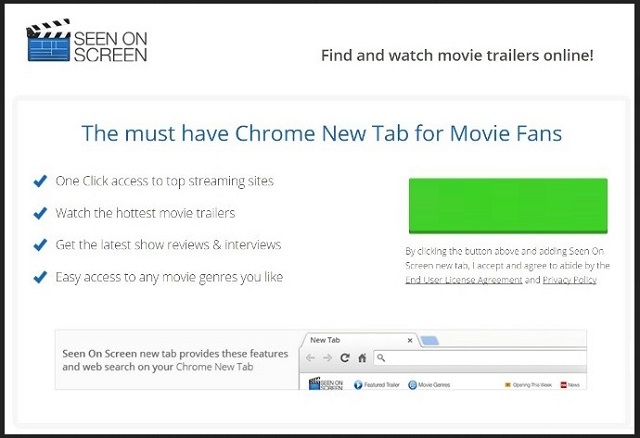Click the new tab plus button in preview

pos(430,340)
